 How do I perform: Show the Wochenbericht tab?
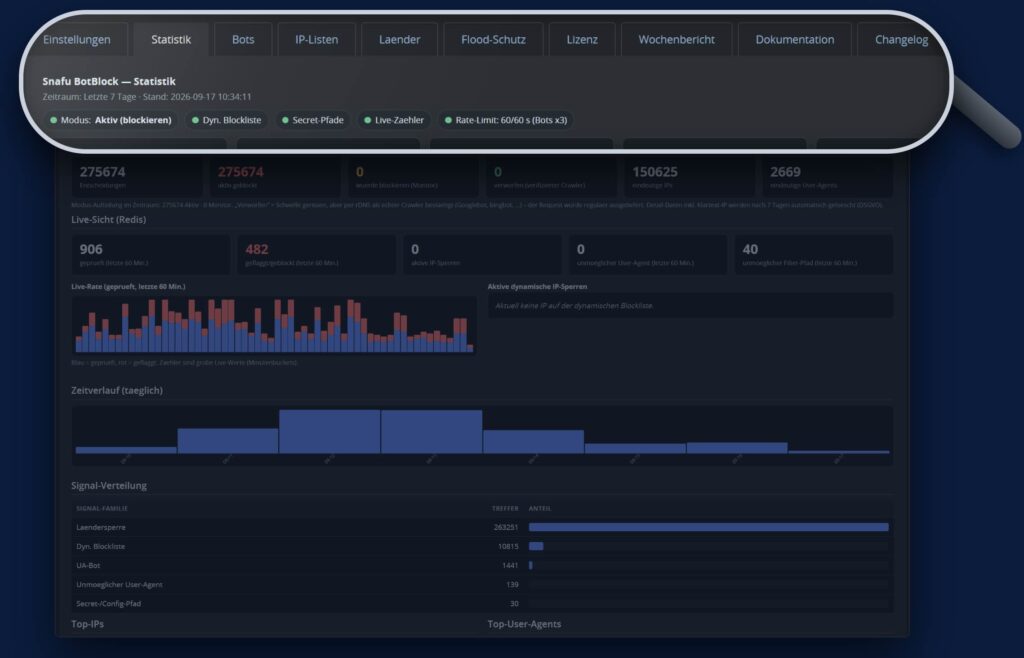pyautogui.click(x=677, y=40)
